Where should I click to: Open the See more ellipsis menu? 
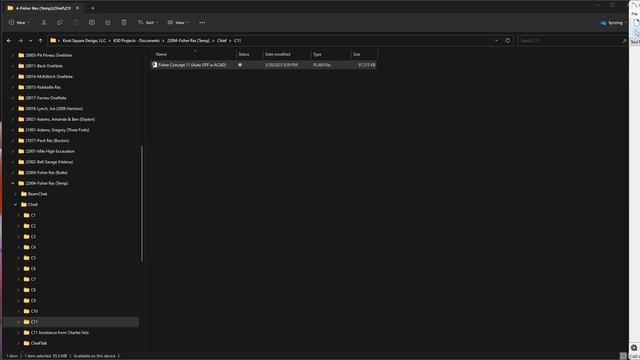click(x=202, y=22)
